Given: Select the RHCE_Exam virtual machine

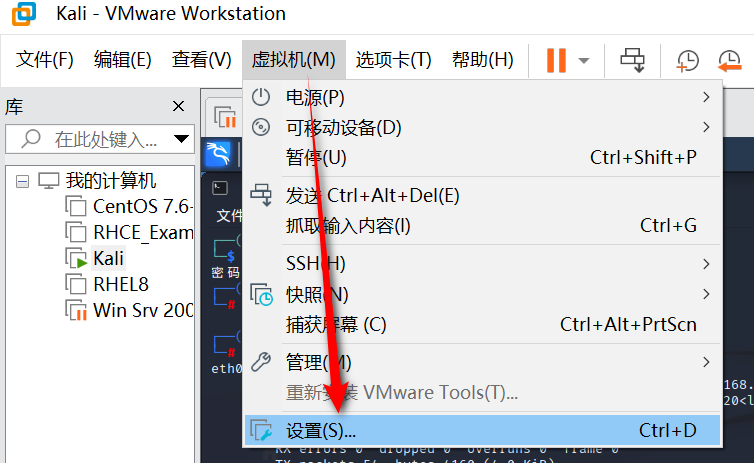Looking at the screenshot, I should (x=143, y=233).
